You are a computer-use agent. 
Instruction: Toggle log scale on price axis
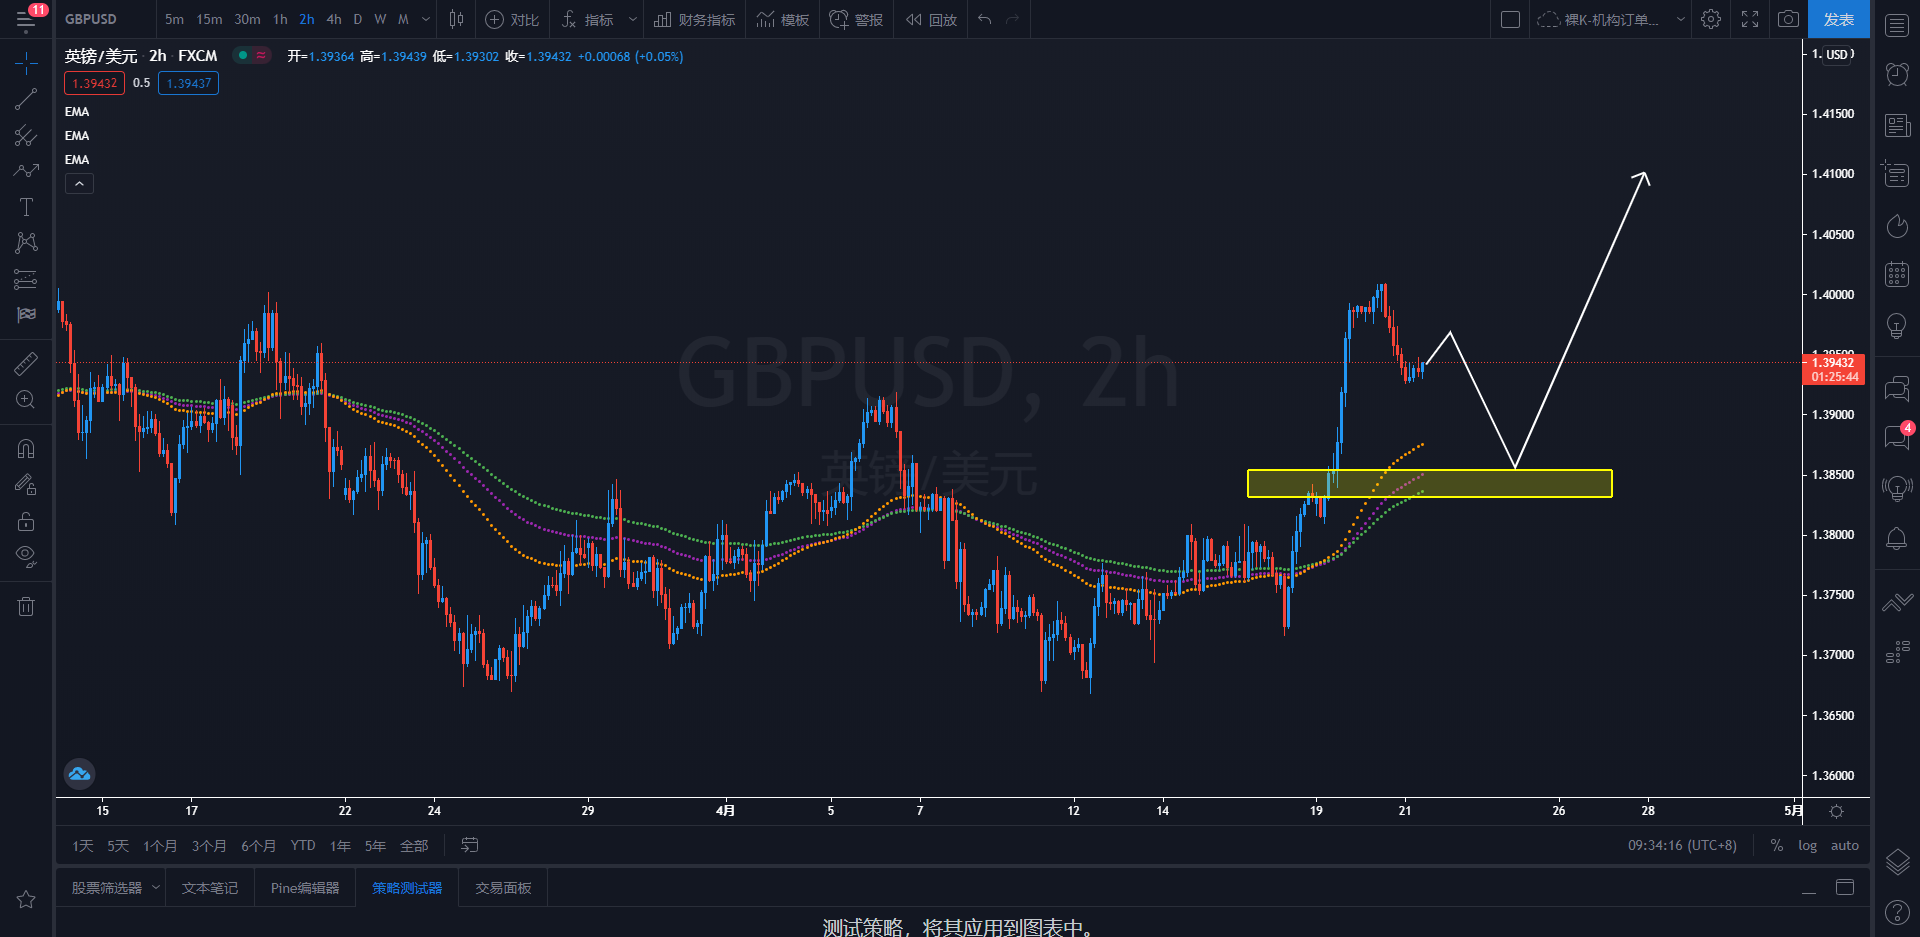tap(1807, 845)
